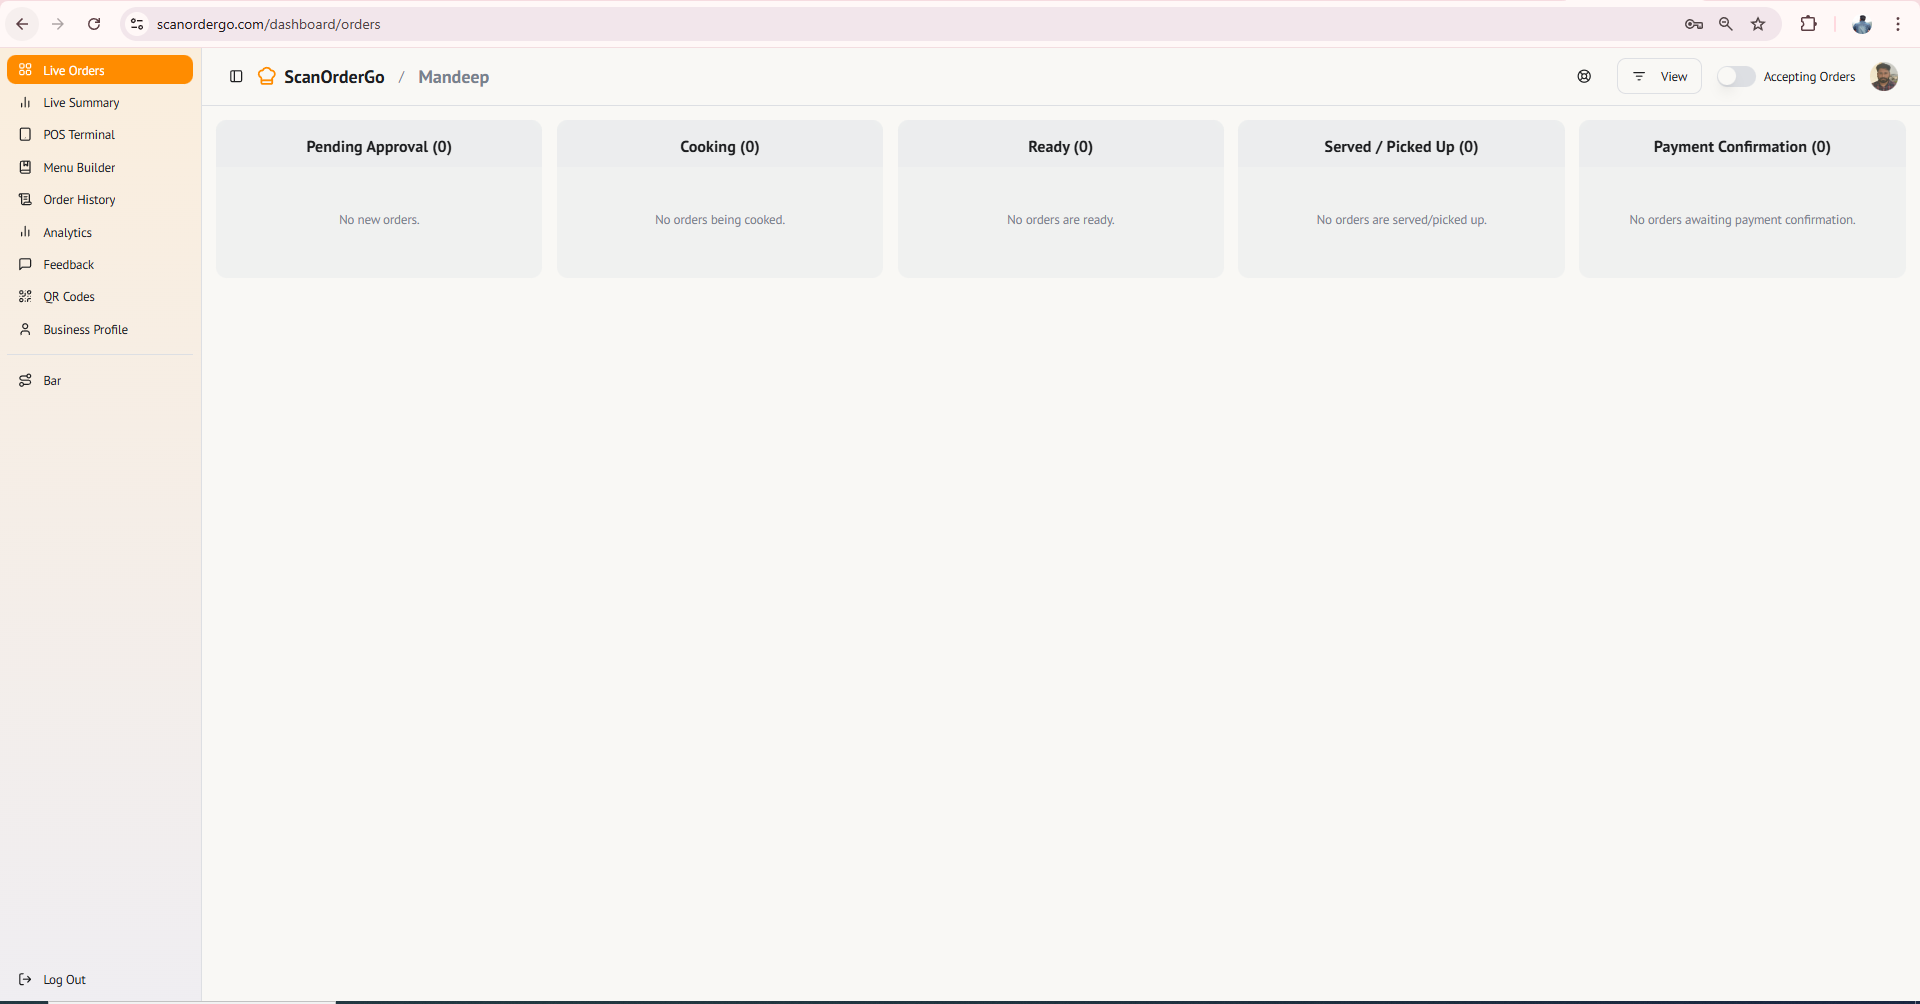Toggle the sidebar collapse control
The height and width of the screenshot is (1004, 1920).
pyautogui.click(x=236, y=76)
